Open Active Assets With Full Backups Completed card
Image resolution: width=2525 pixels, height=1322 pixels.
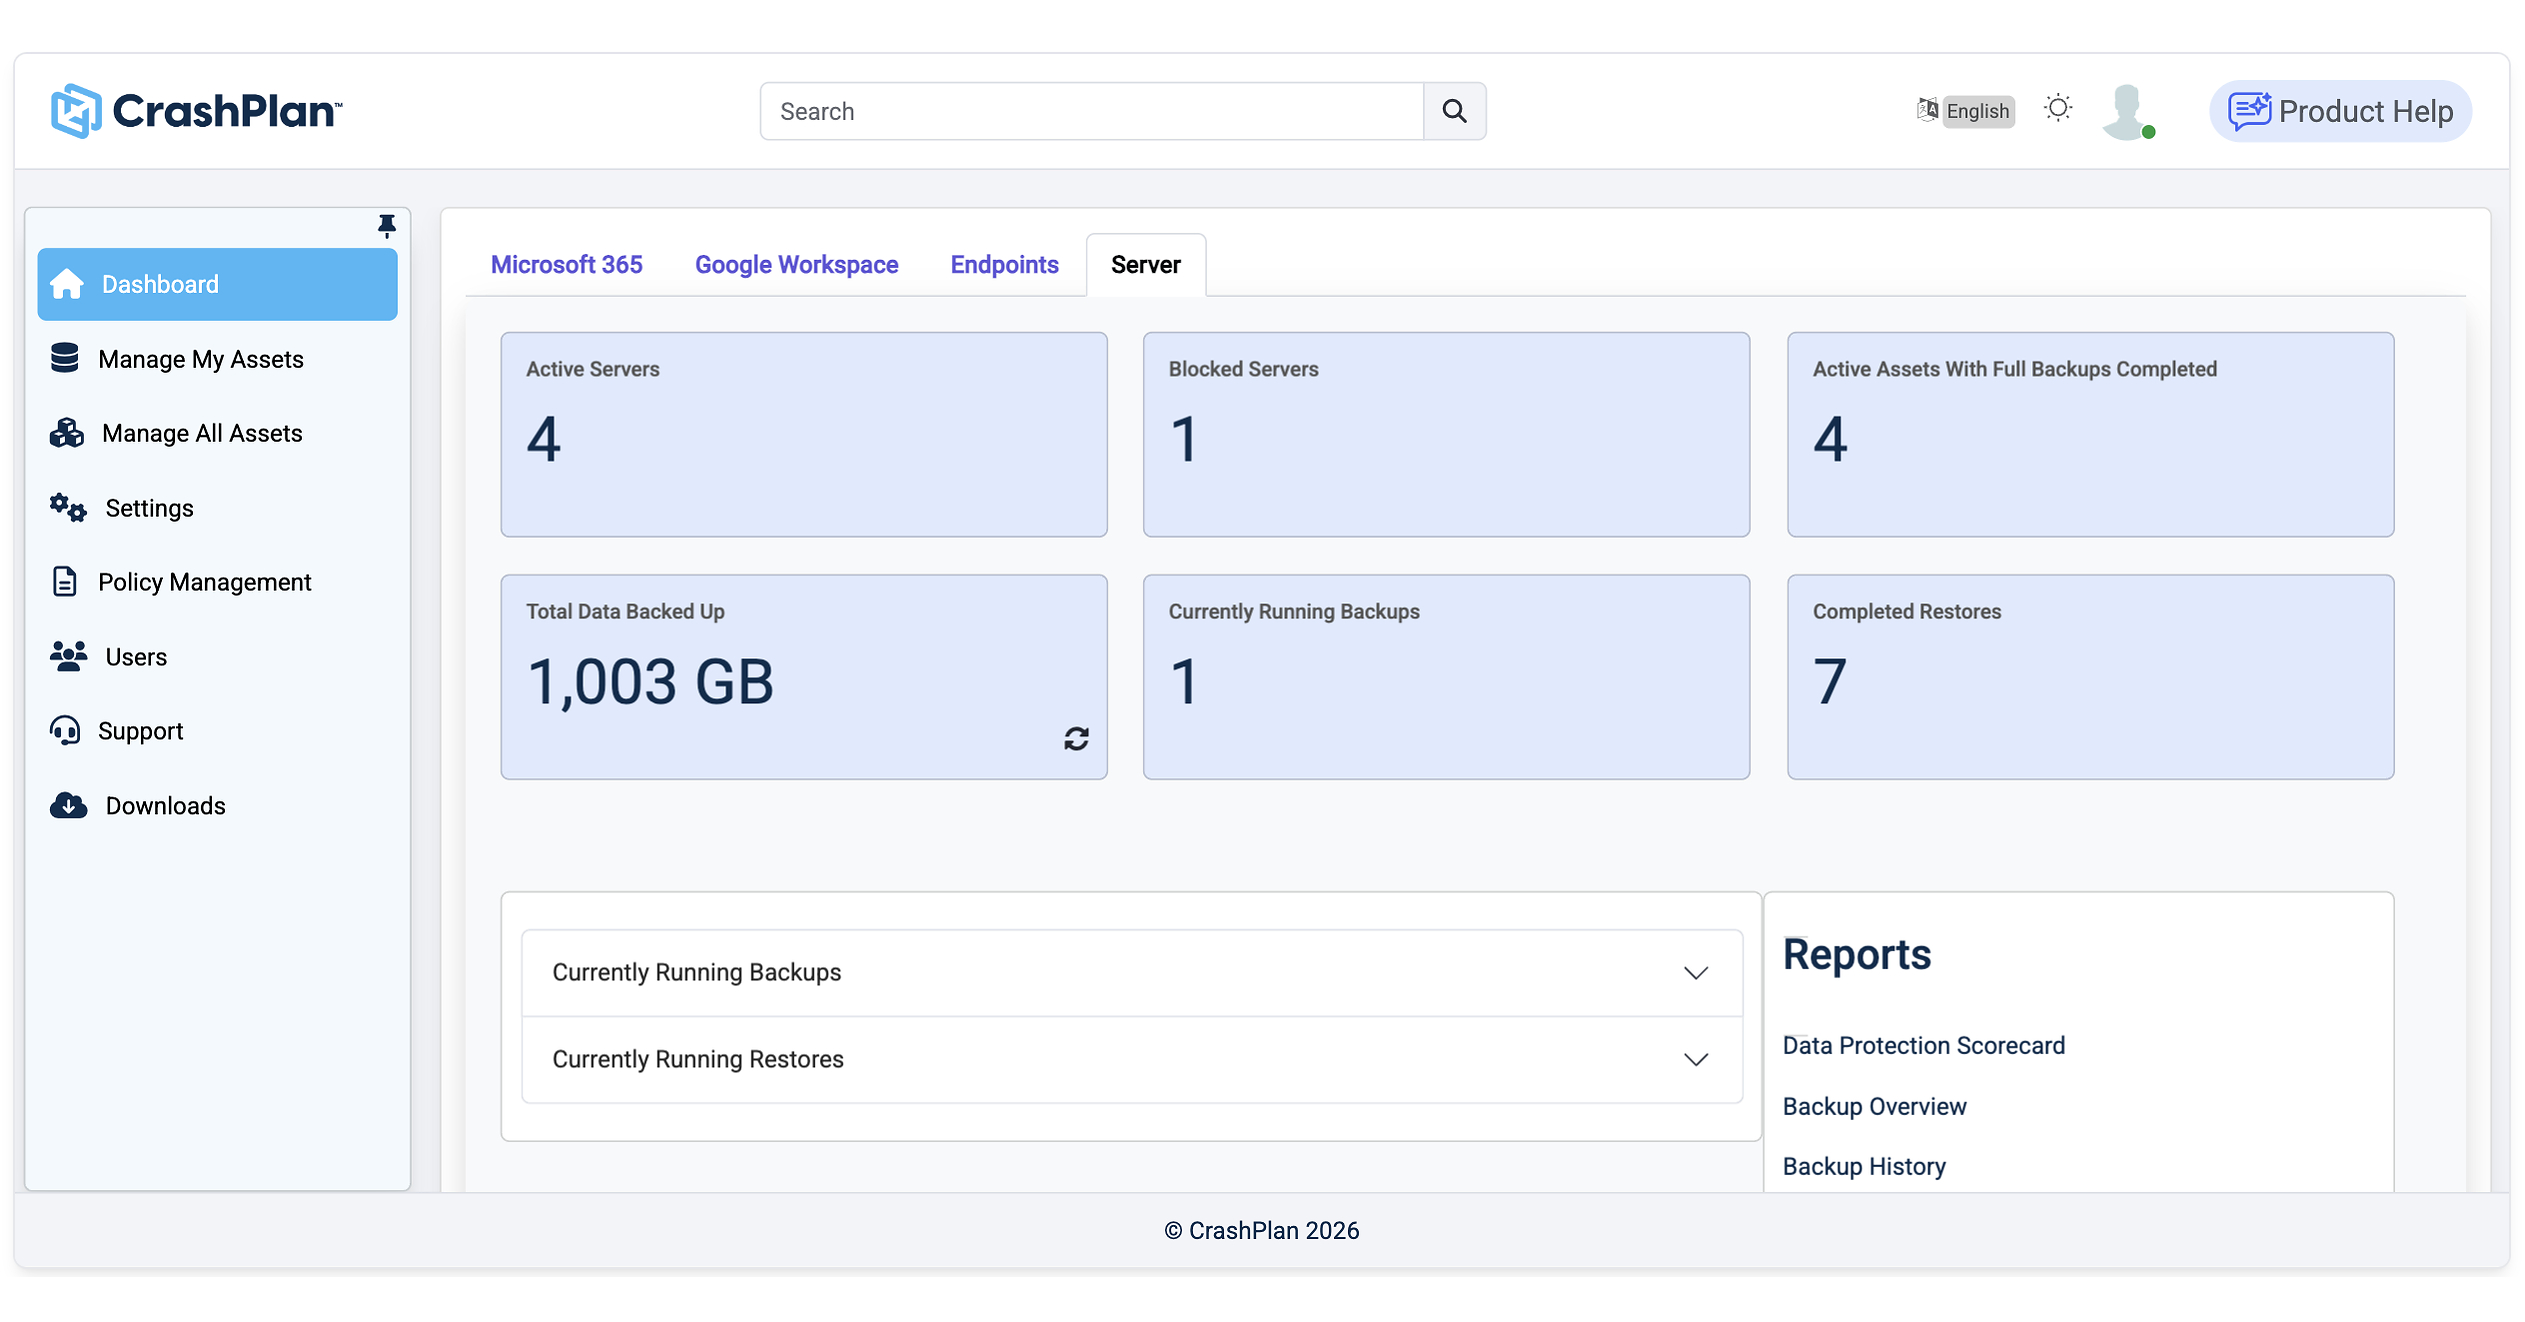pyautogui.click(x=2090, y=435)
